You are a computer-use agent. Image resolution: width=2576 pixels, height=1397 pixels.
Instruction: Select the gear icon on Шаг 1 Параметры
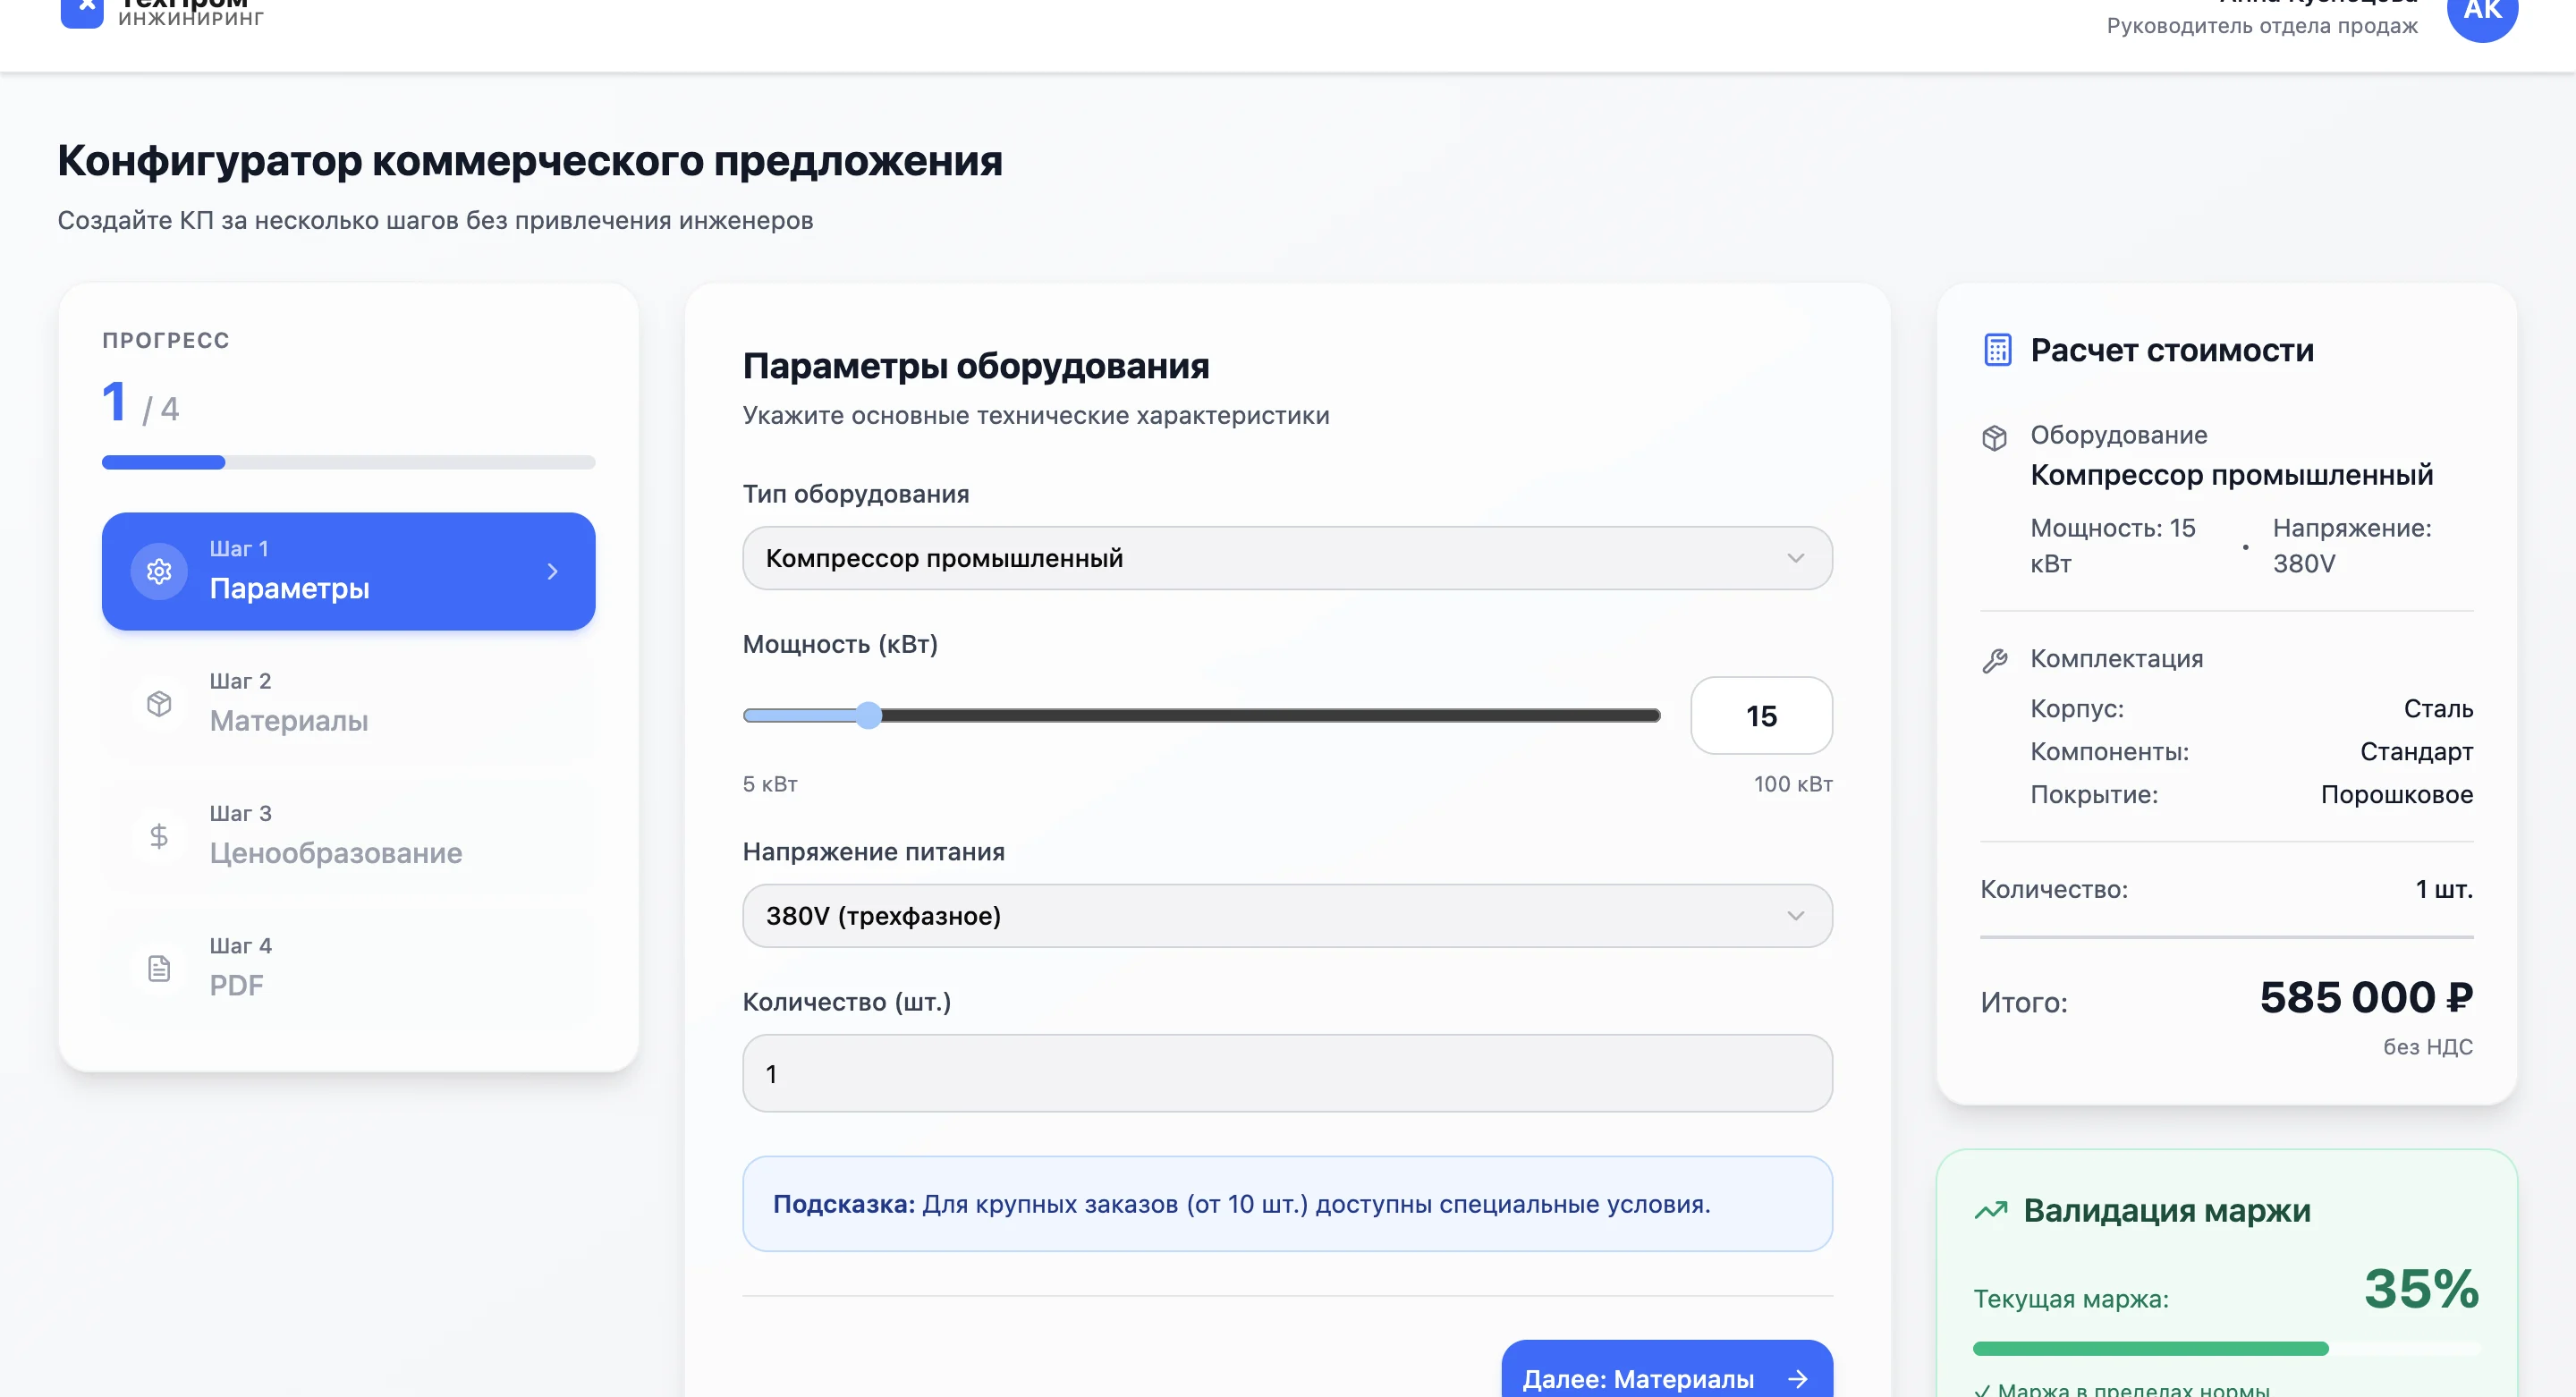point(158,571)
